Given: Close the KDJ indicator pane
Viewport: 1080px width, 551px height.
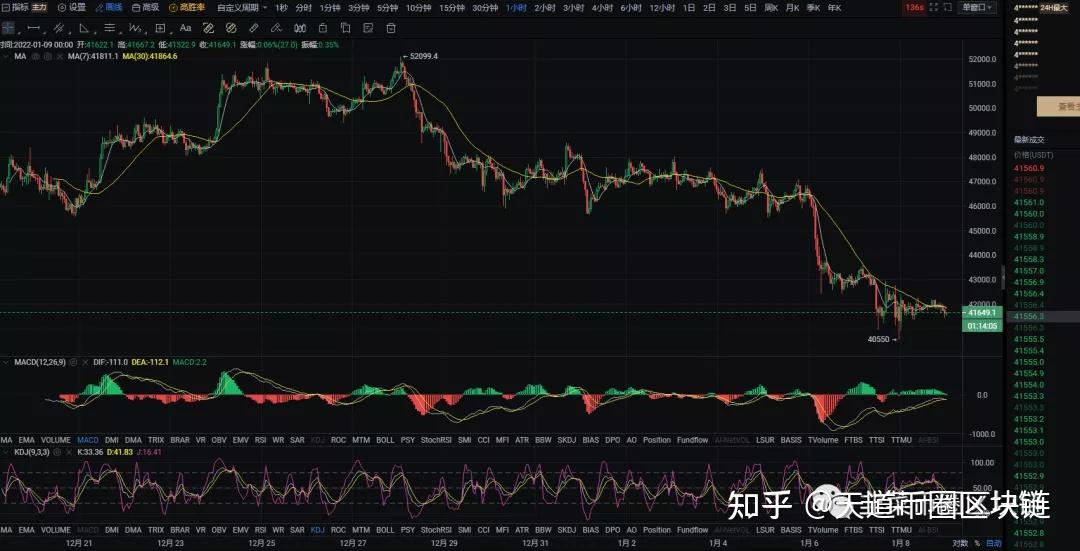Looking at the screenshot, I should click(x=68, y=452).
